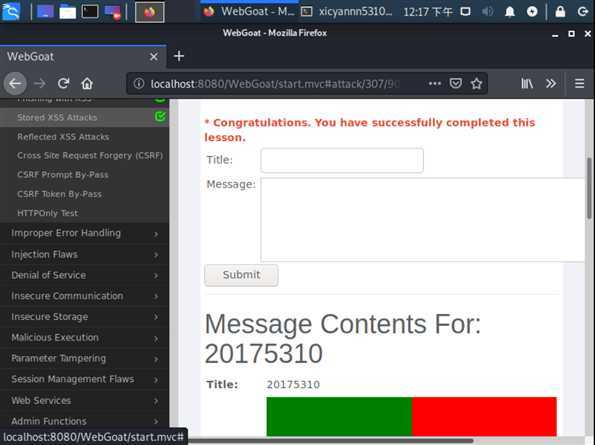Expand Insecure Communication category
The image size is (595, 445).
point(84,296)
